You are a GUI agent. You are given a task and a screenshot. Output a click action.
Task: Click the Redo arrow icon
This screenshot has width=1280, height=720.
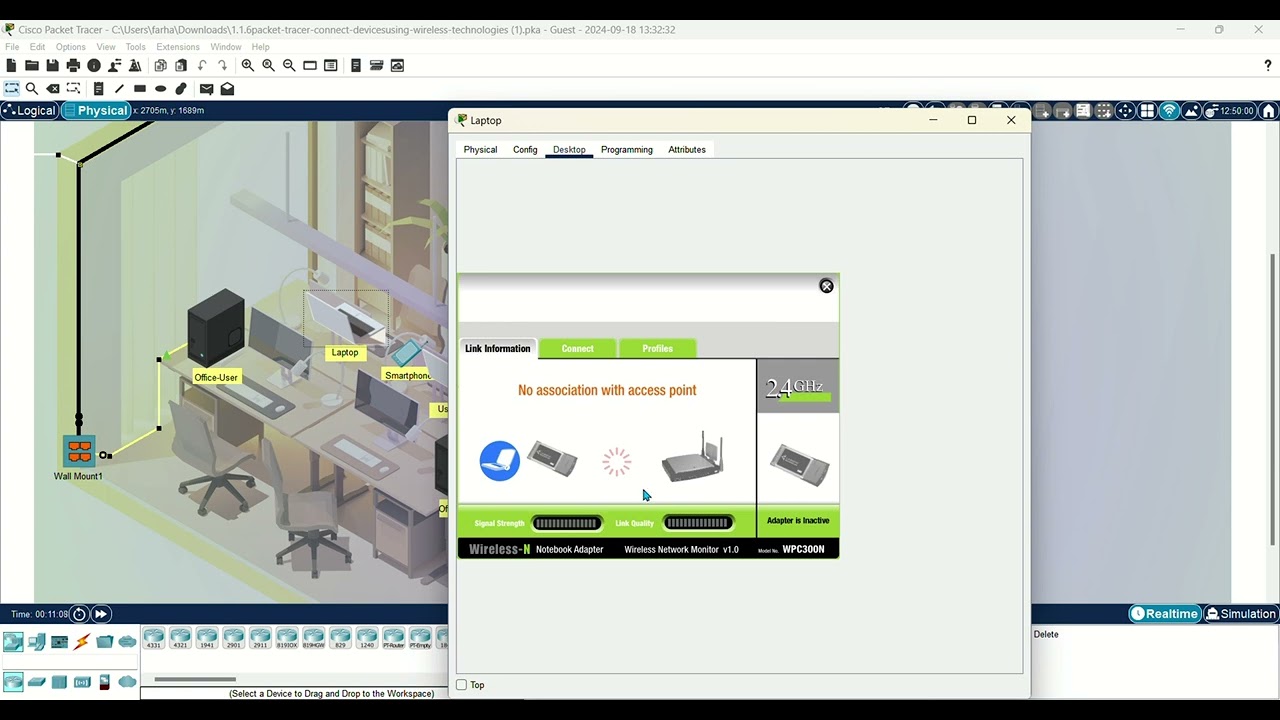click(x=222, y=65)
